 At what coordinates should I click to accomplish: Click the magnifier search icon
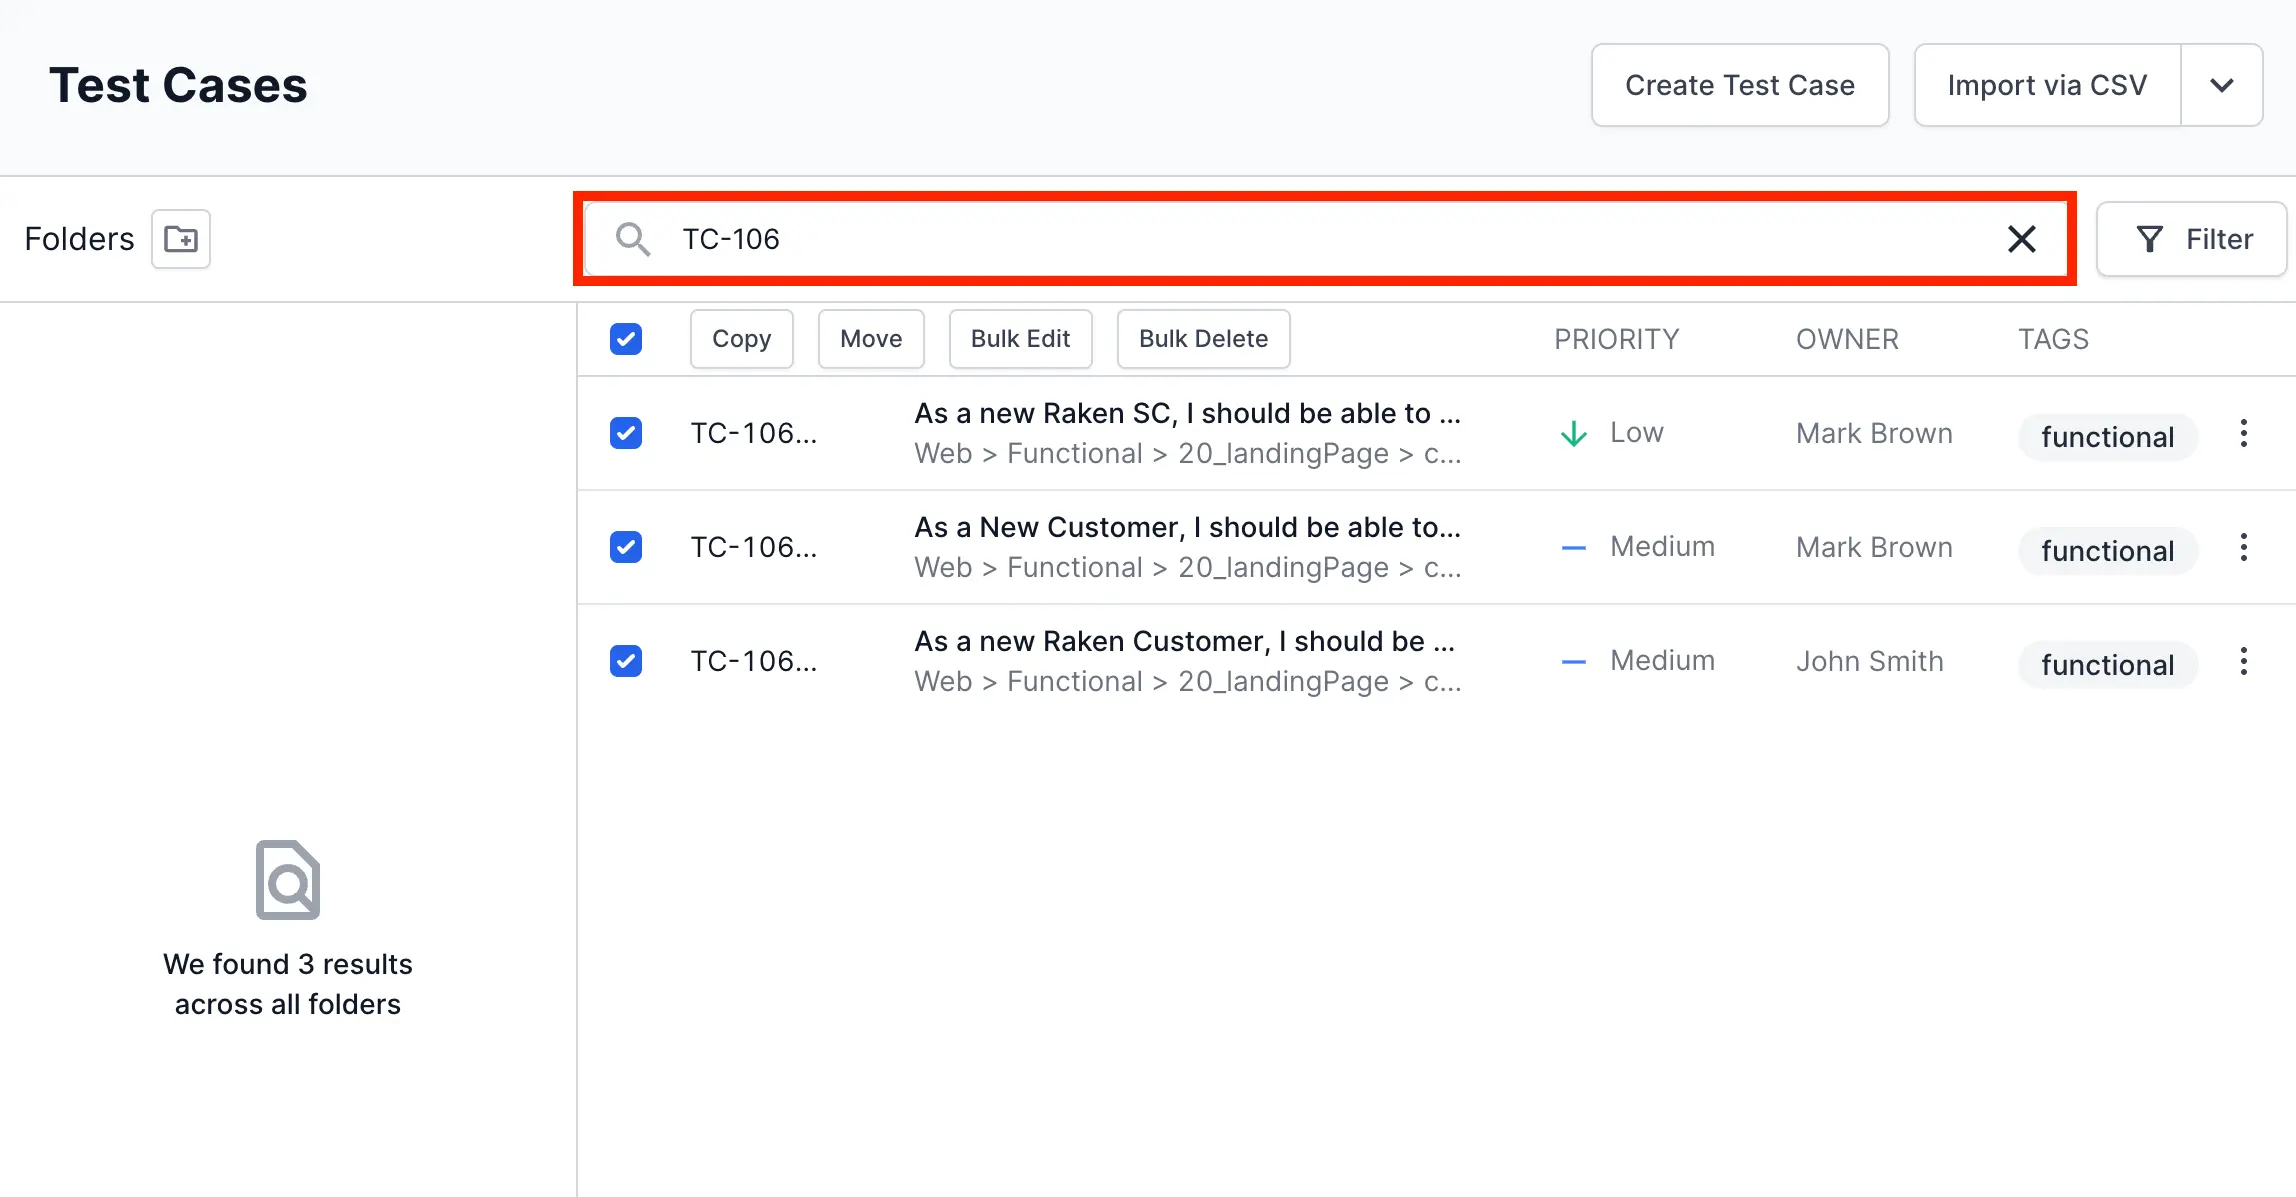(632, 239)
